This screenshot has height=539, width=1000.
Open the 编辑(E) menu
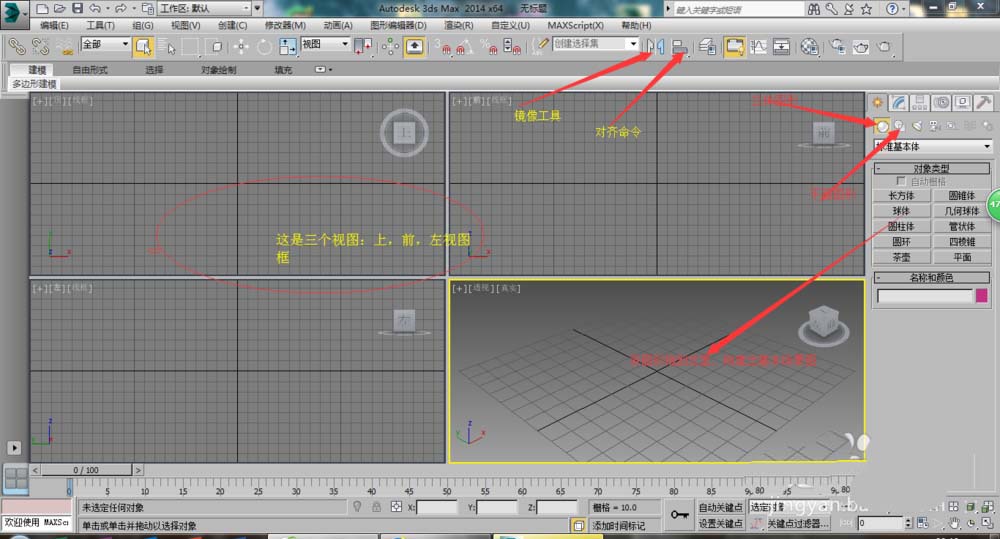click(x=54, y=26)
